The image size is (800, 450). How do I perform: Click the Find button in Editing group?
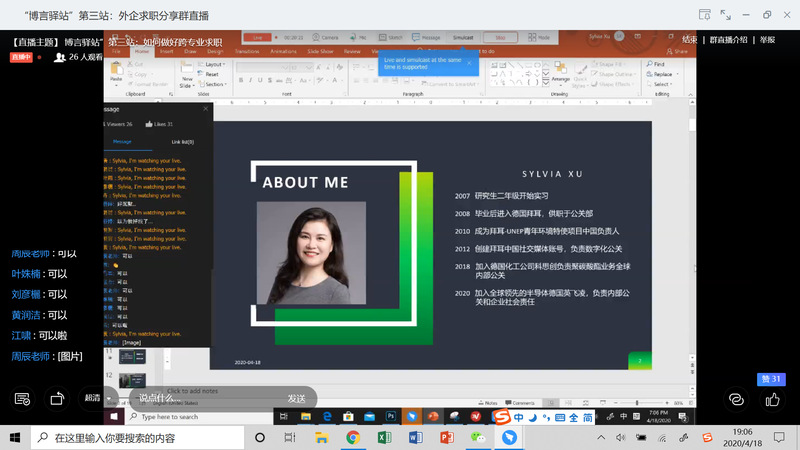click(x=656, y=64)
